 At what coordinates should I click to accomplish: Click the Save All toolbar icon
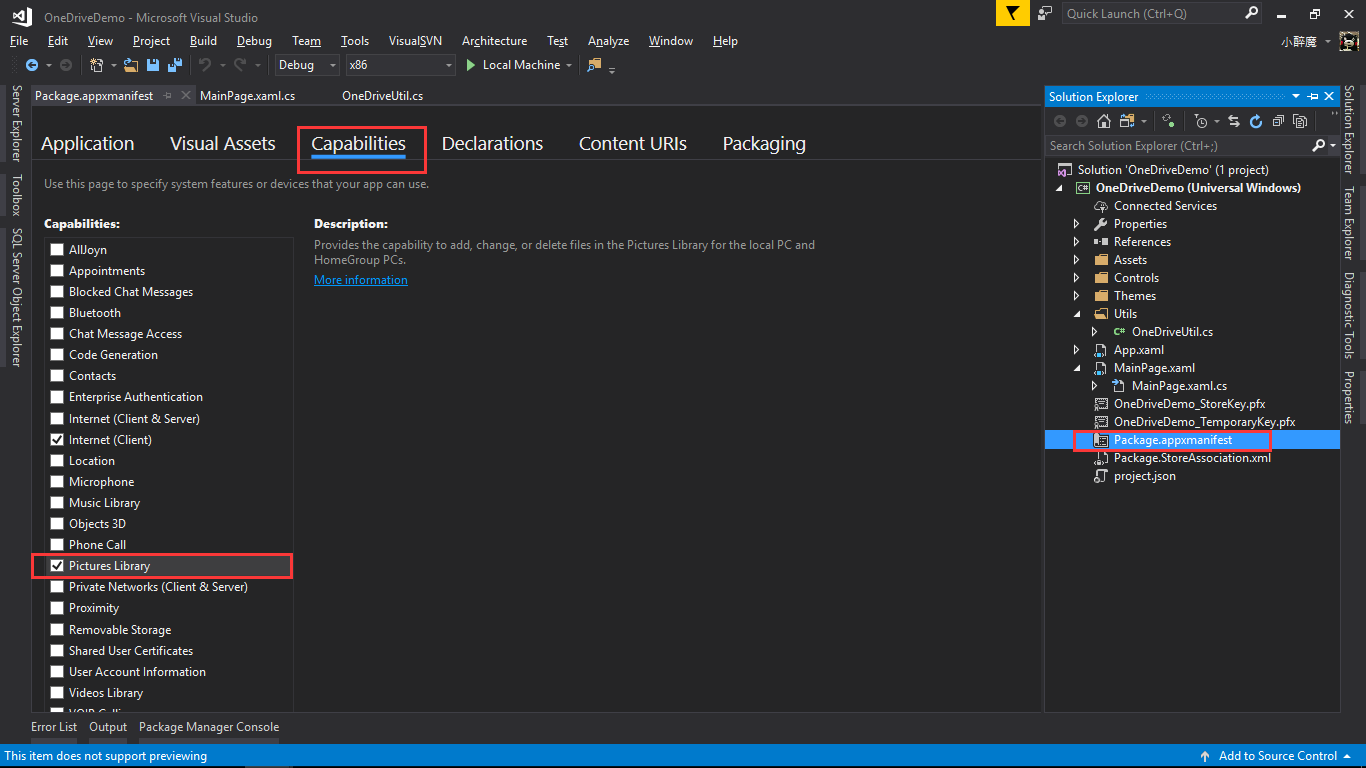[x=175, y=65]
